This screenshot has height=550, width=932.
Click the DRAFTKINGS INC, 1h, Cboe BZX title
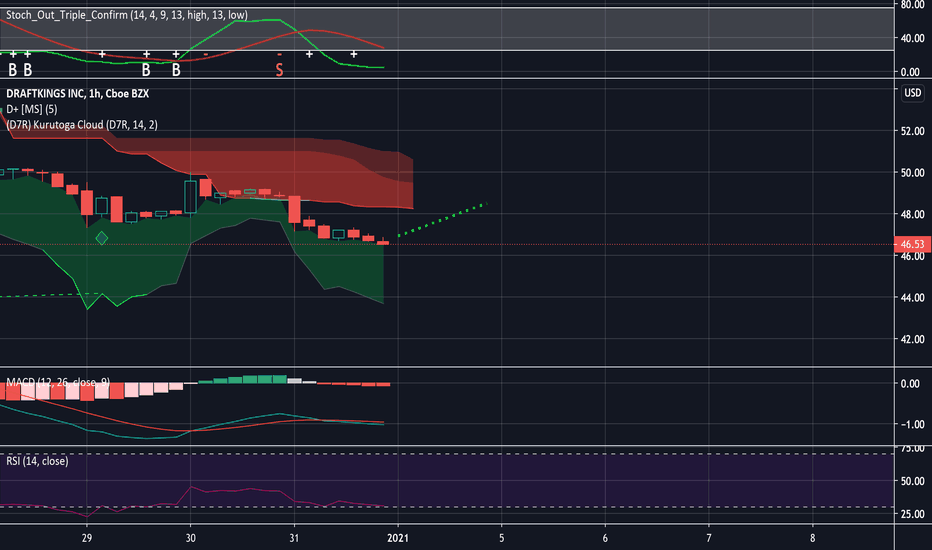tap(77, 93)
